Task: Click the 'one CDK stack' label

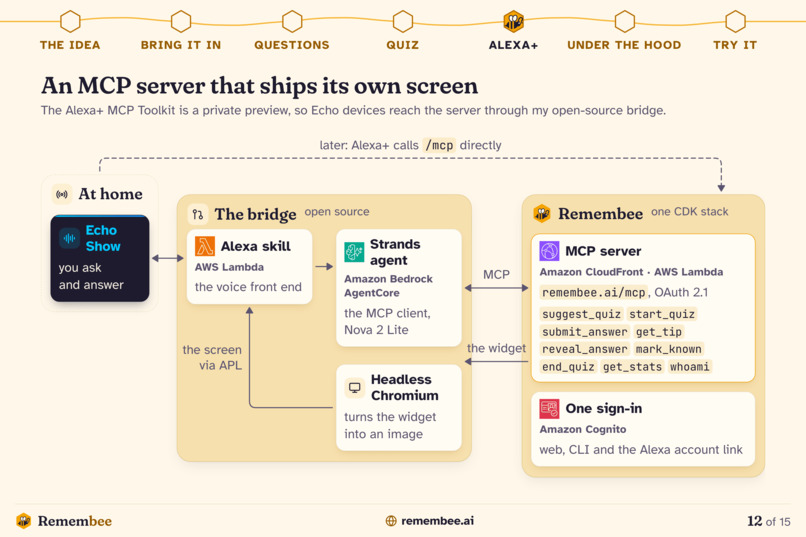Action: tap(690, 212)
